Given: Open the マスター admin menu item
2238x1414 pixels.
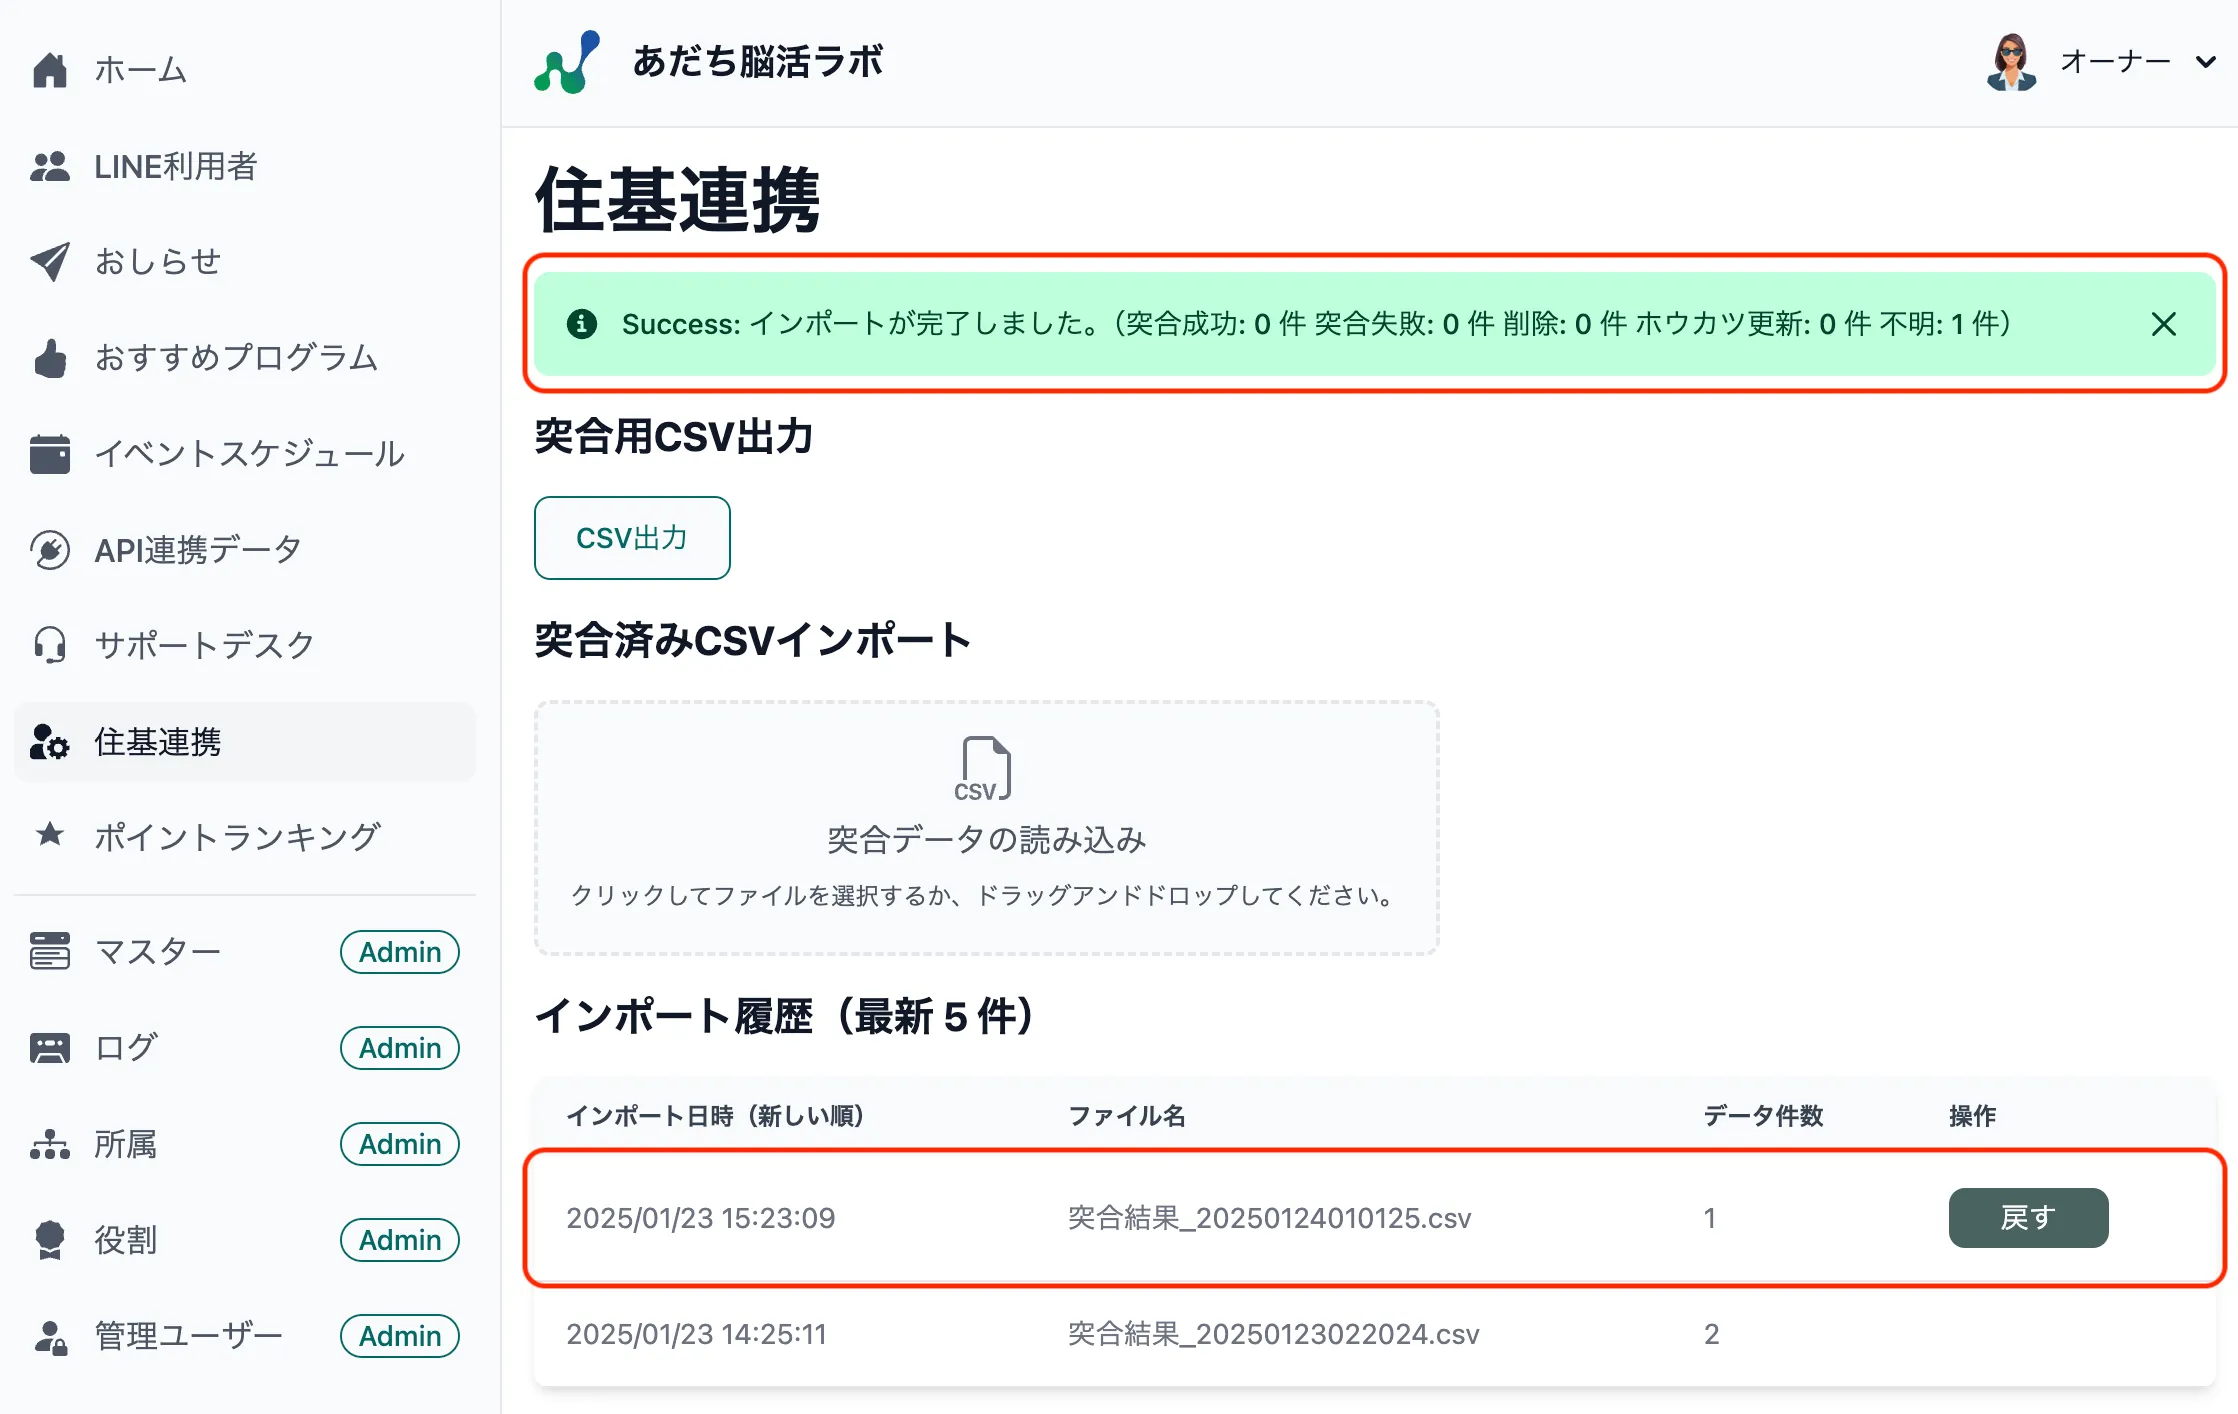Looking at the screenshot, I should click(158, 952).
